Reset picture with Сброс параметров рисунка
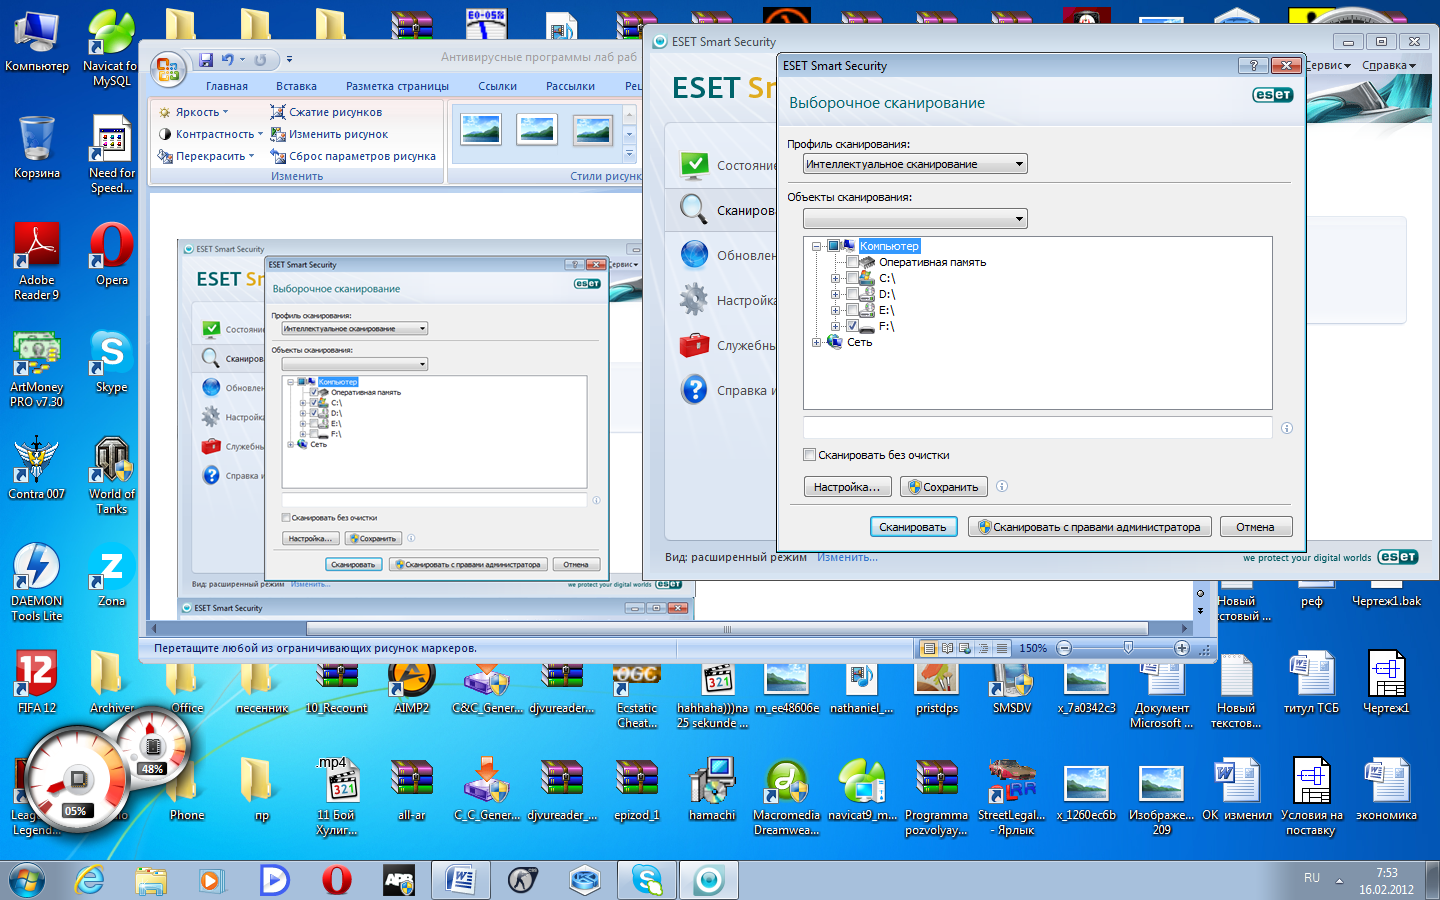 coord(353,156)
